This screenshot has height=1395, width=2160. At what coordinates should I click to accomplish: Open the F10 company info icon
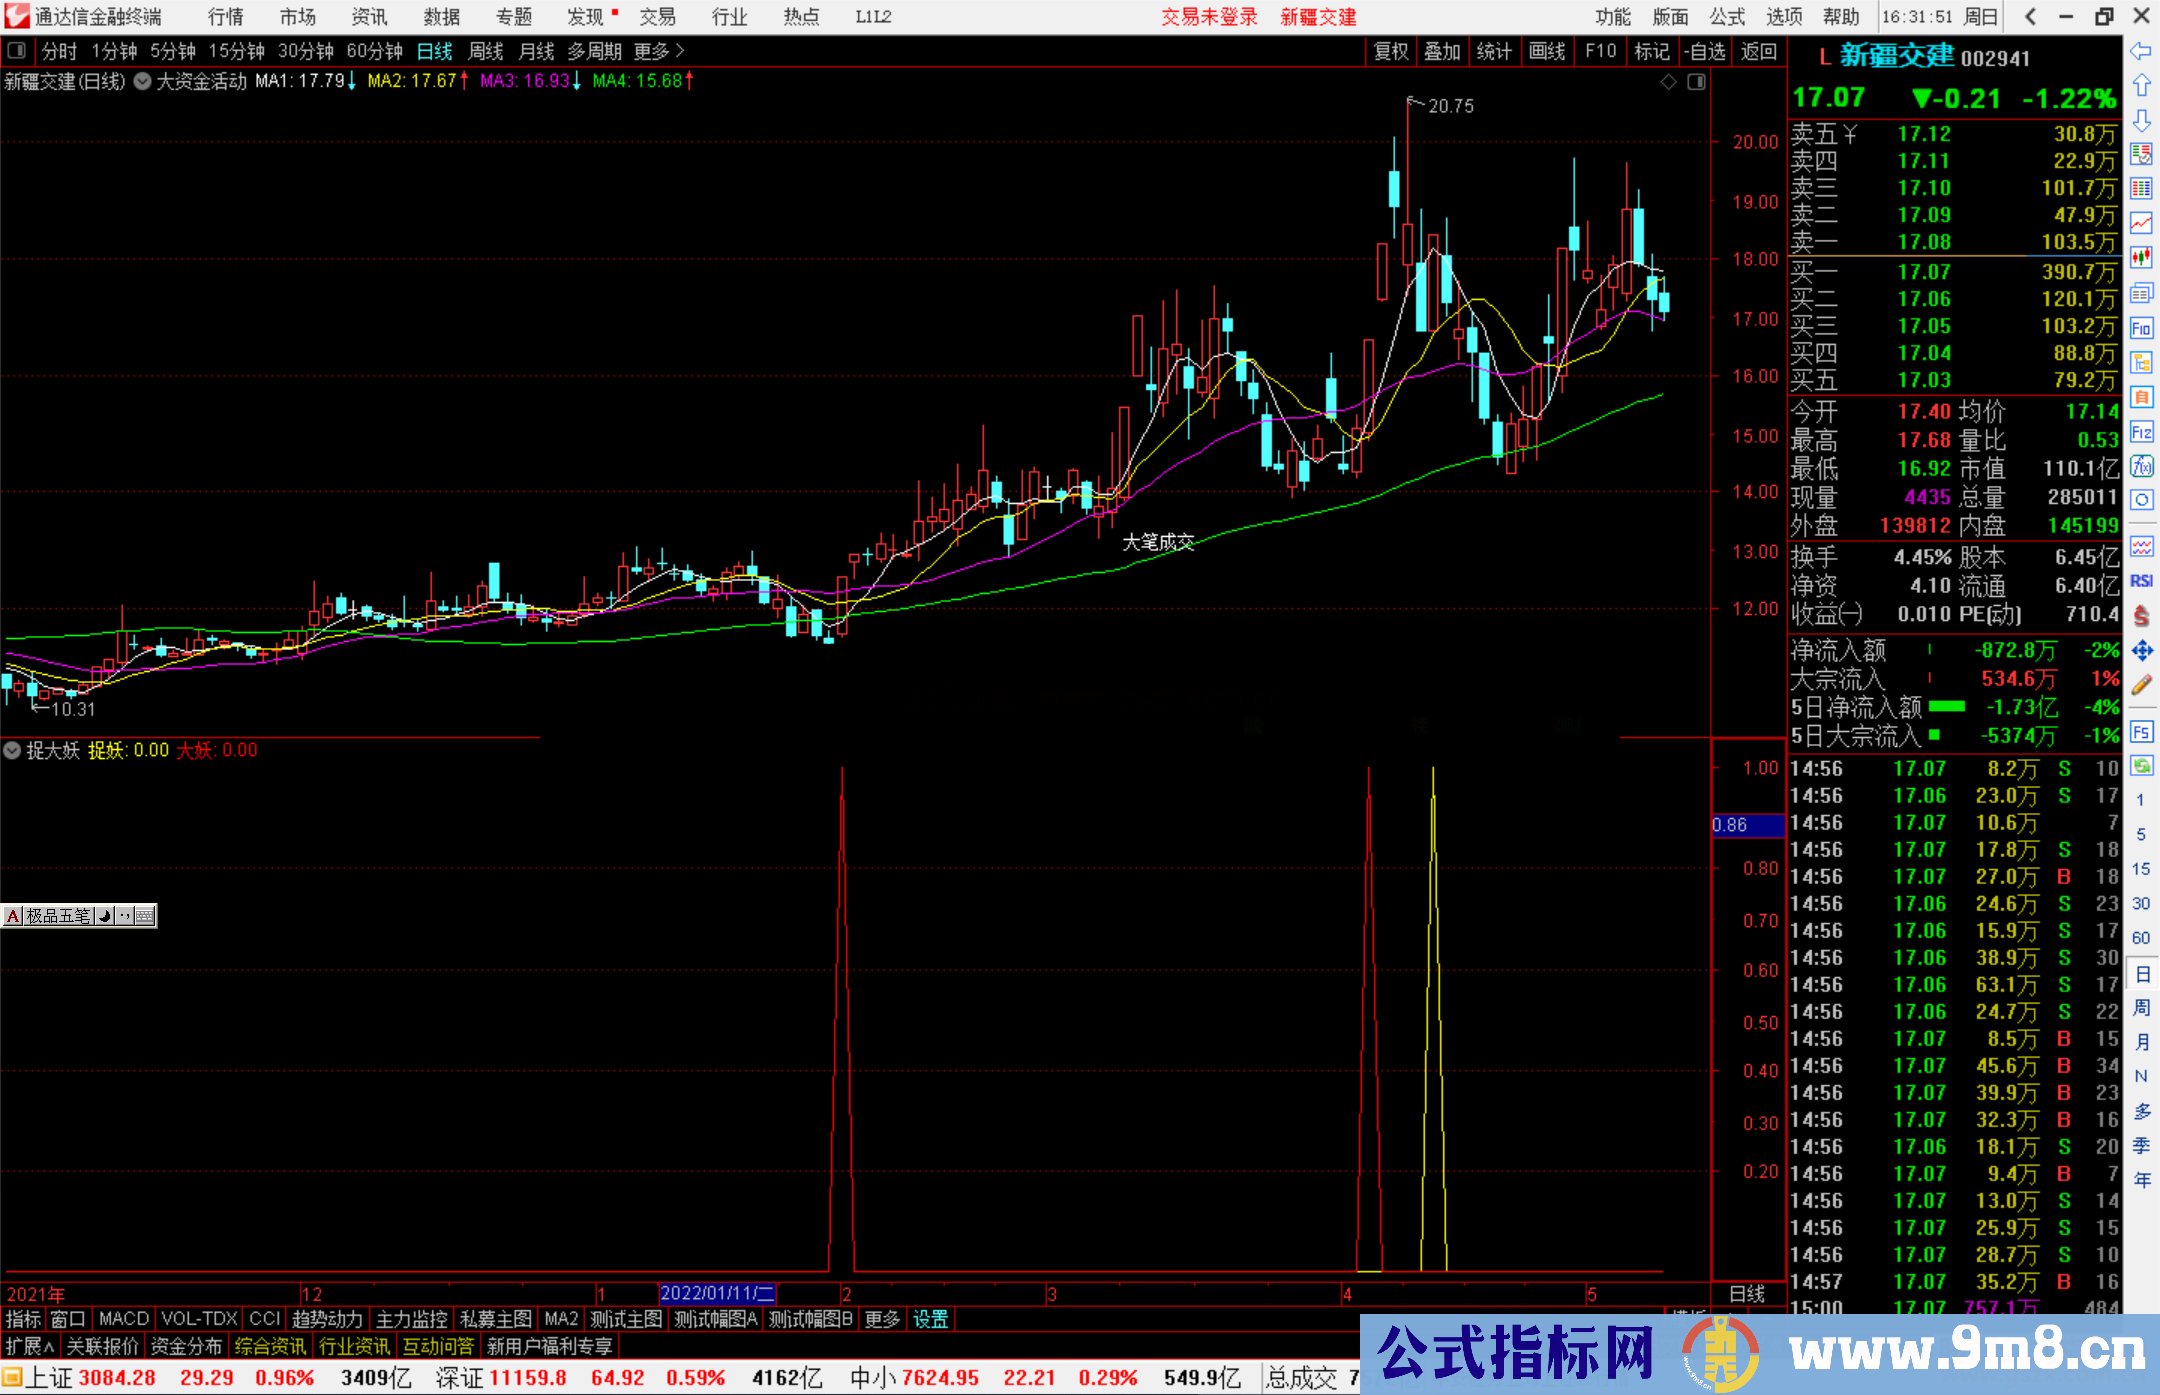2141,328
